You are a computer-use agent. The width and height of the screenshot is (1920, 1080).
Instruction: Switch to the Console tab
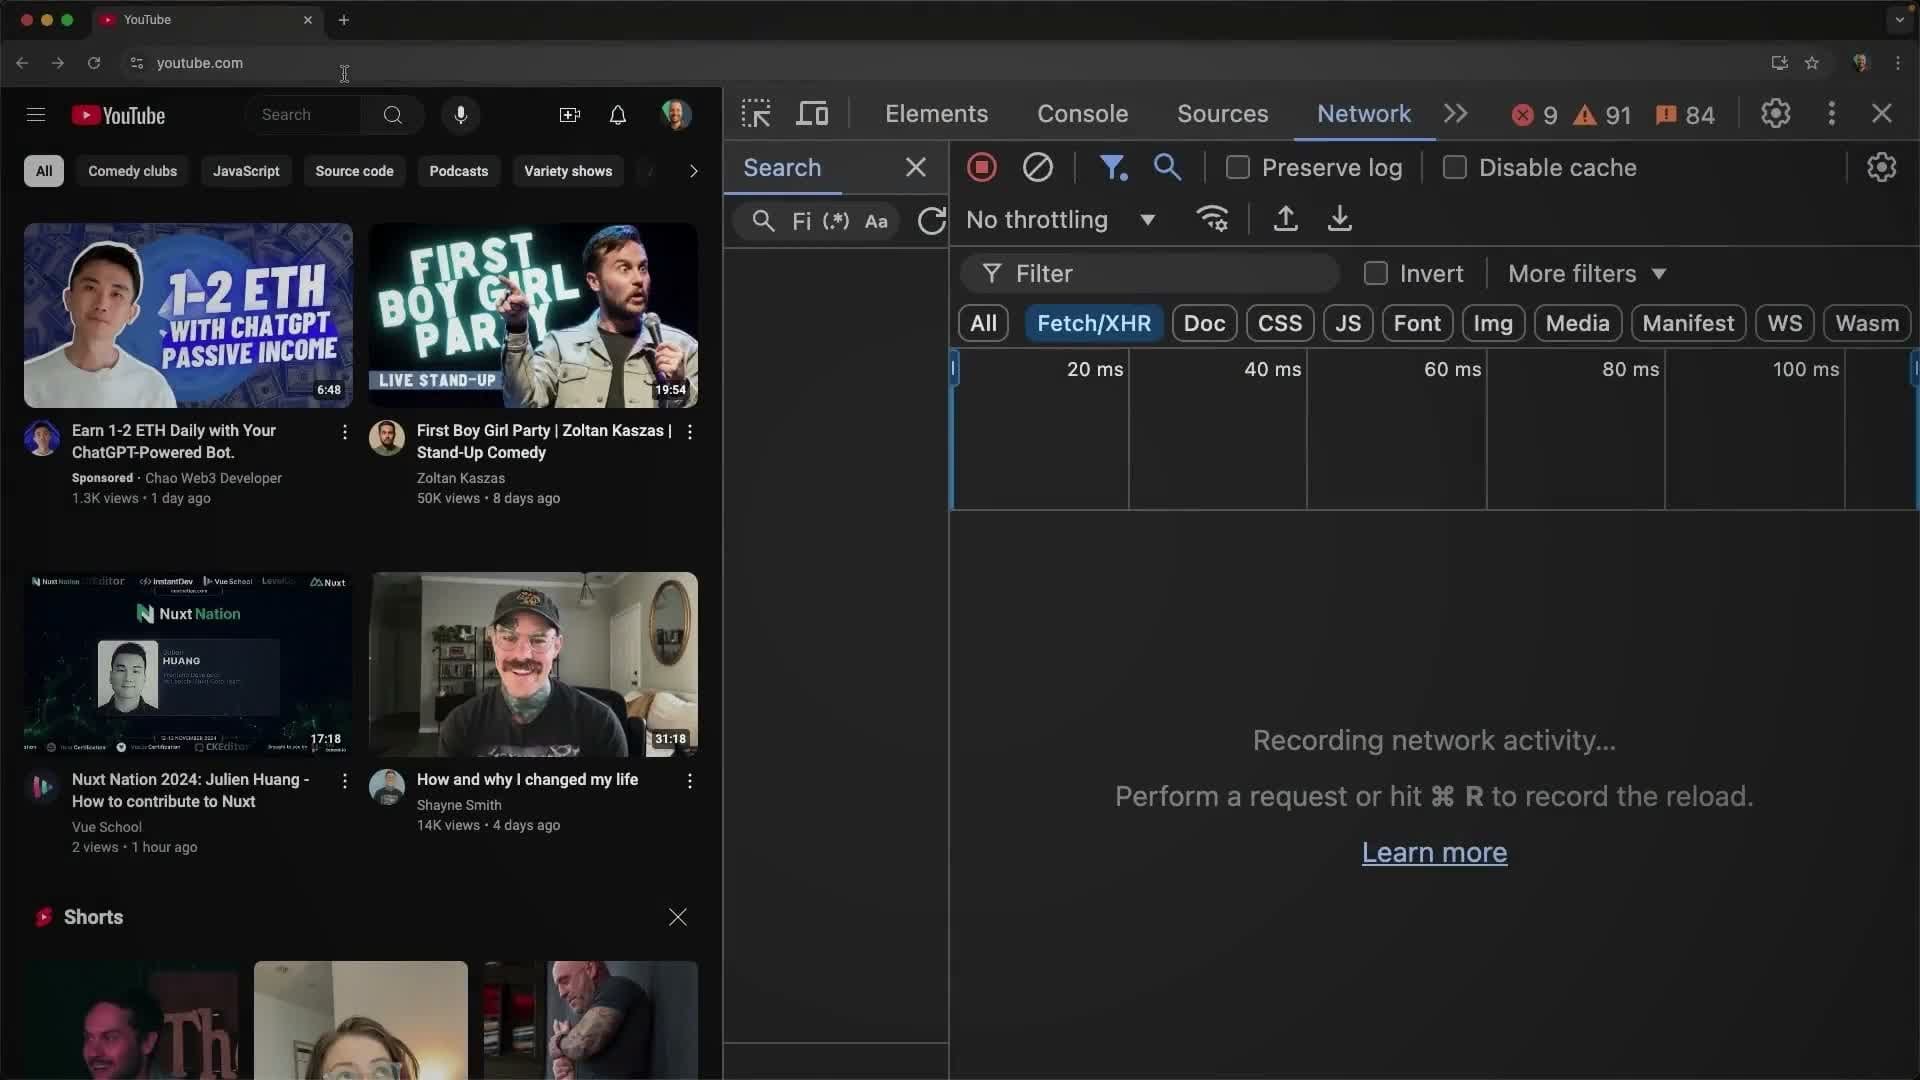coord(1083,114)
